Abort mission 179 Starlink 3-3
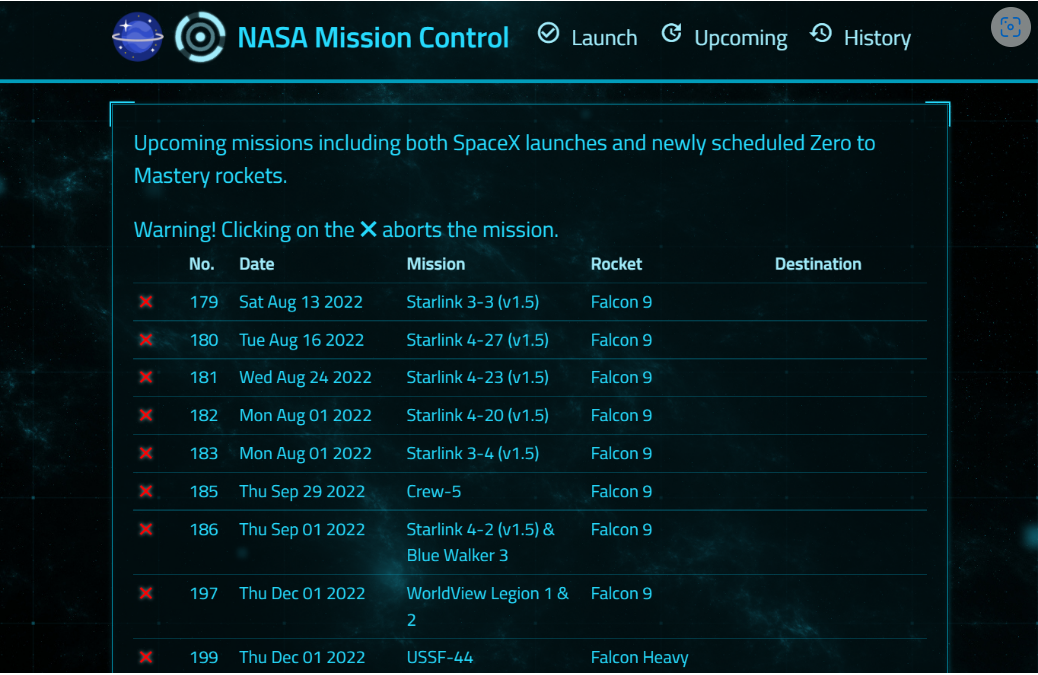1038x675 pixels. click(x=146, y=301)
